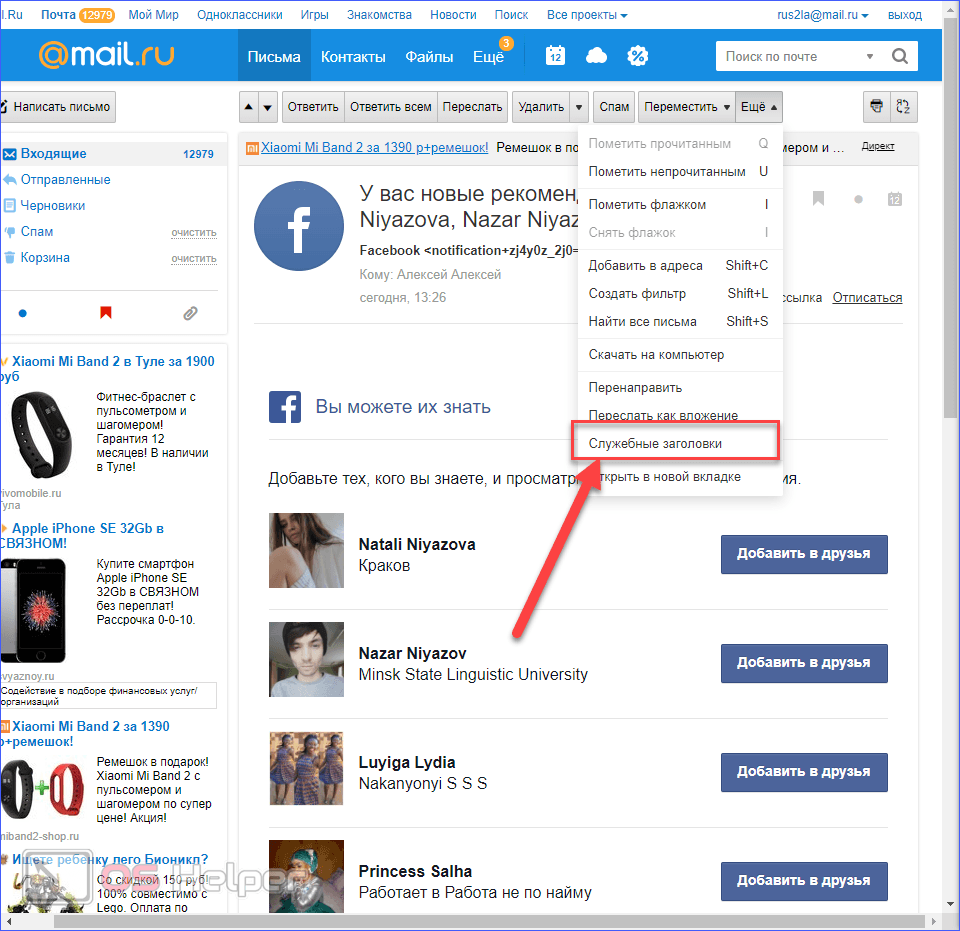Flag this message with the bookmark icon

(x=818, y=198)
